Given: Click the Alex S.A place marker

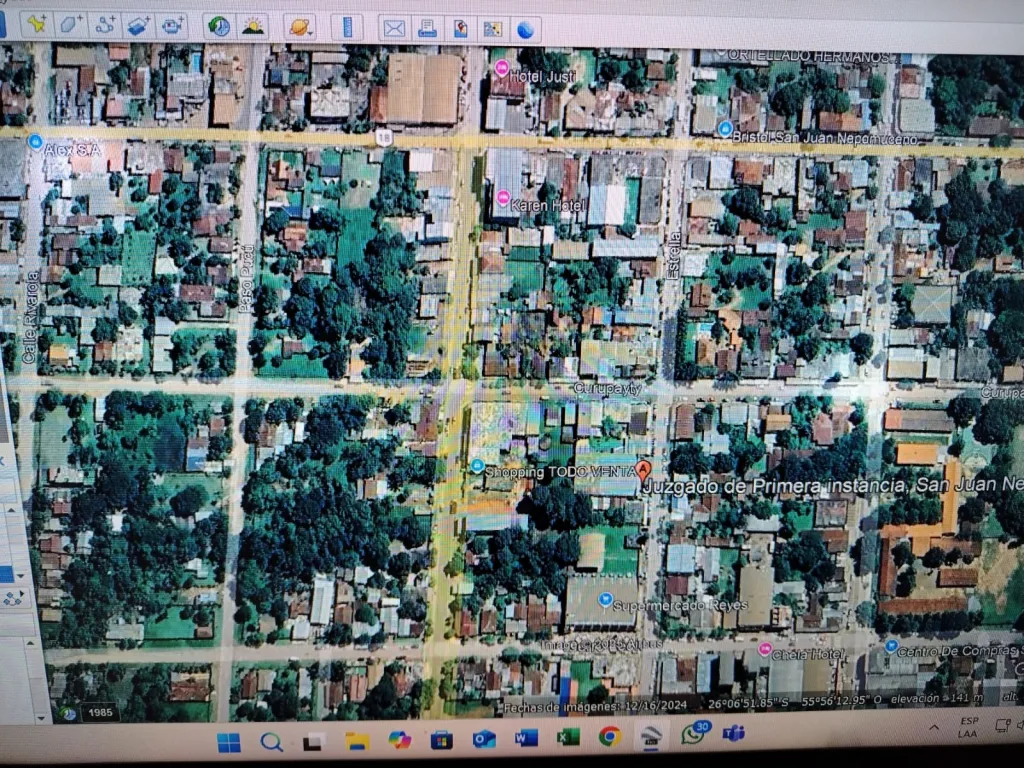Looking at the screenshot, I should 36,141.
